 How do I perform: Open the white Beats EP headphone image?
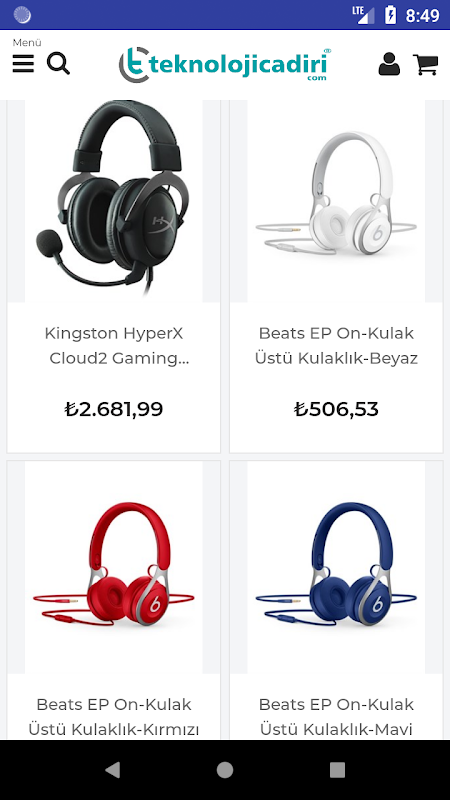click(336, 201)
